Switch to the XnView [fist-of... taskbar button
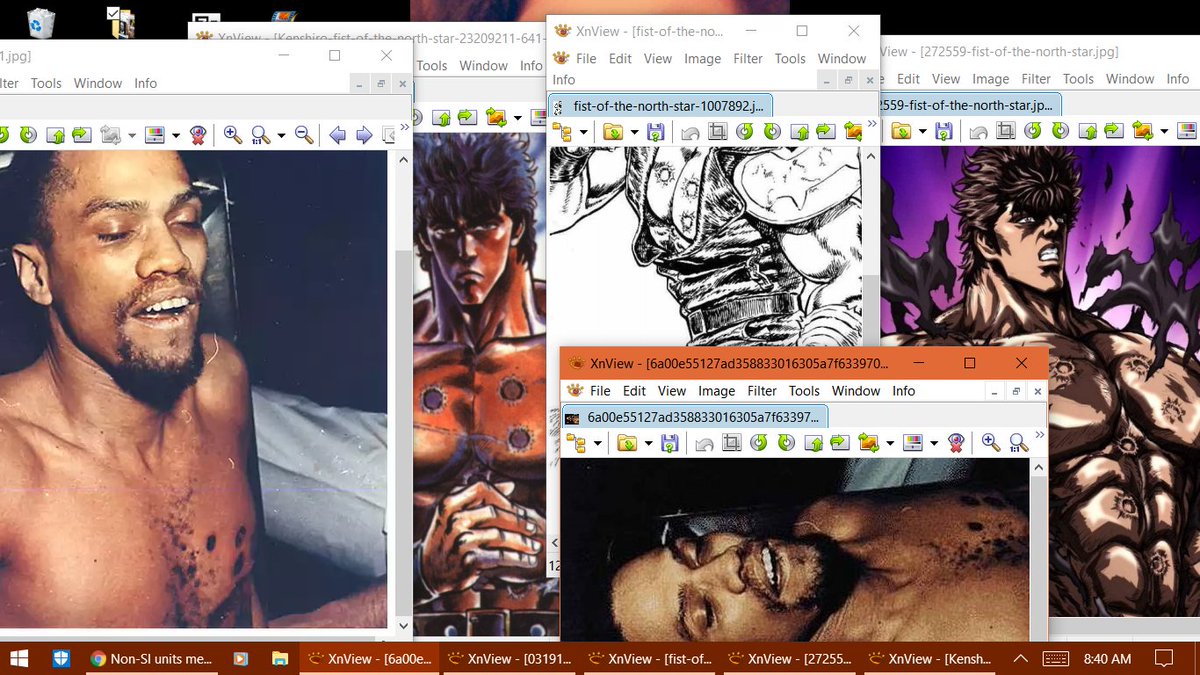The image size is (1200, 675). tap(650, 658)
